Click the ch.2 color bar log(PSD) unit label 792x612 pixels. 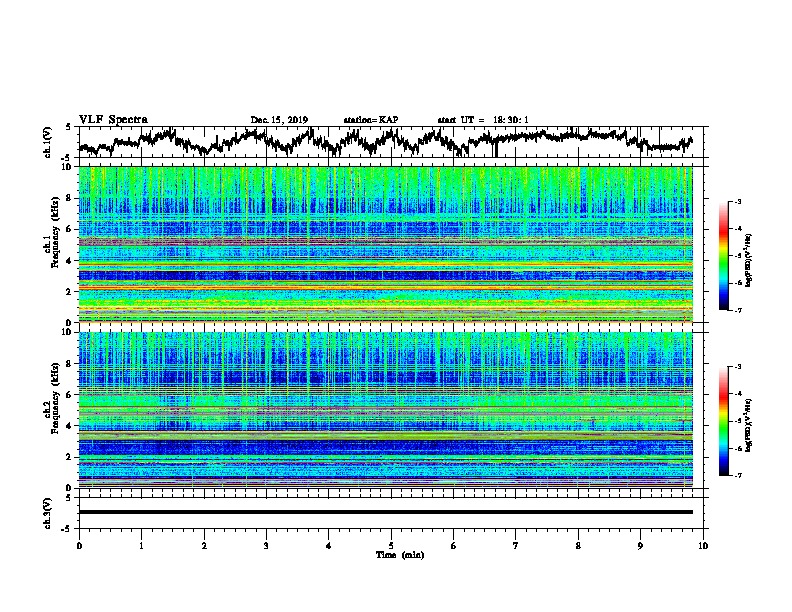[749, 425]
